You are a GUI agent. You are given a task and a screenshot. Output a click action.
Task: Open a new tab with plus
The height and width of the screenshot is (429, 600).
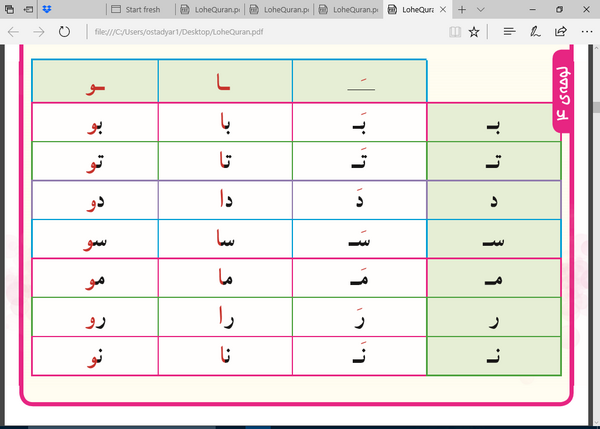click(x=462, y=10)
